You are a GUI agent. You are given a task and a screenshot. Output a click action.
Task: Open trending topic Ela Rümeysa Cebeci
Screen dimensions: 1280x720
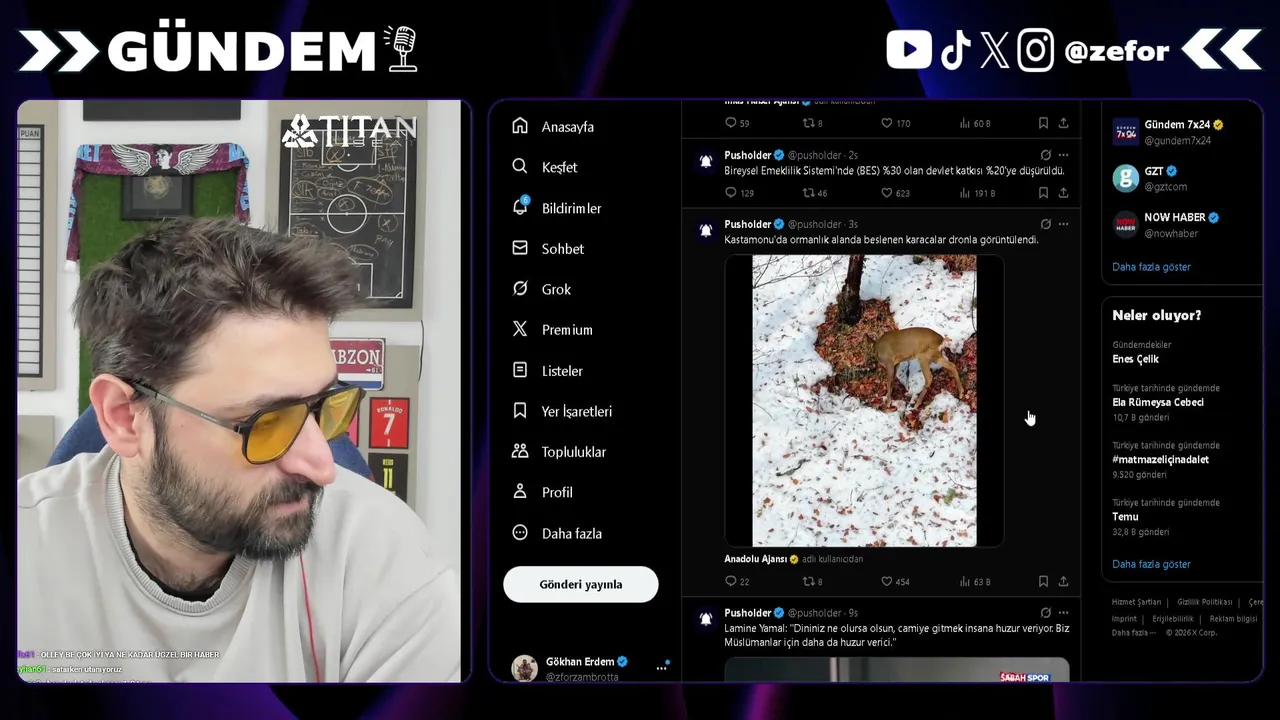click(x=1157, y=402)
